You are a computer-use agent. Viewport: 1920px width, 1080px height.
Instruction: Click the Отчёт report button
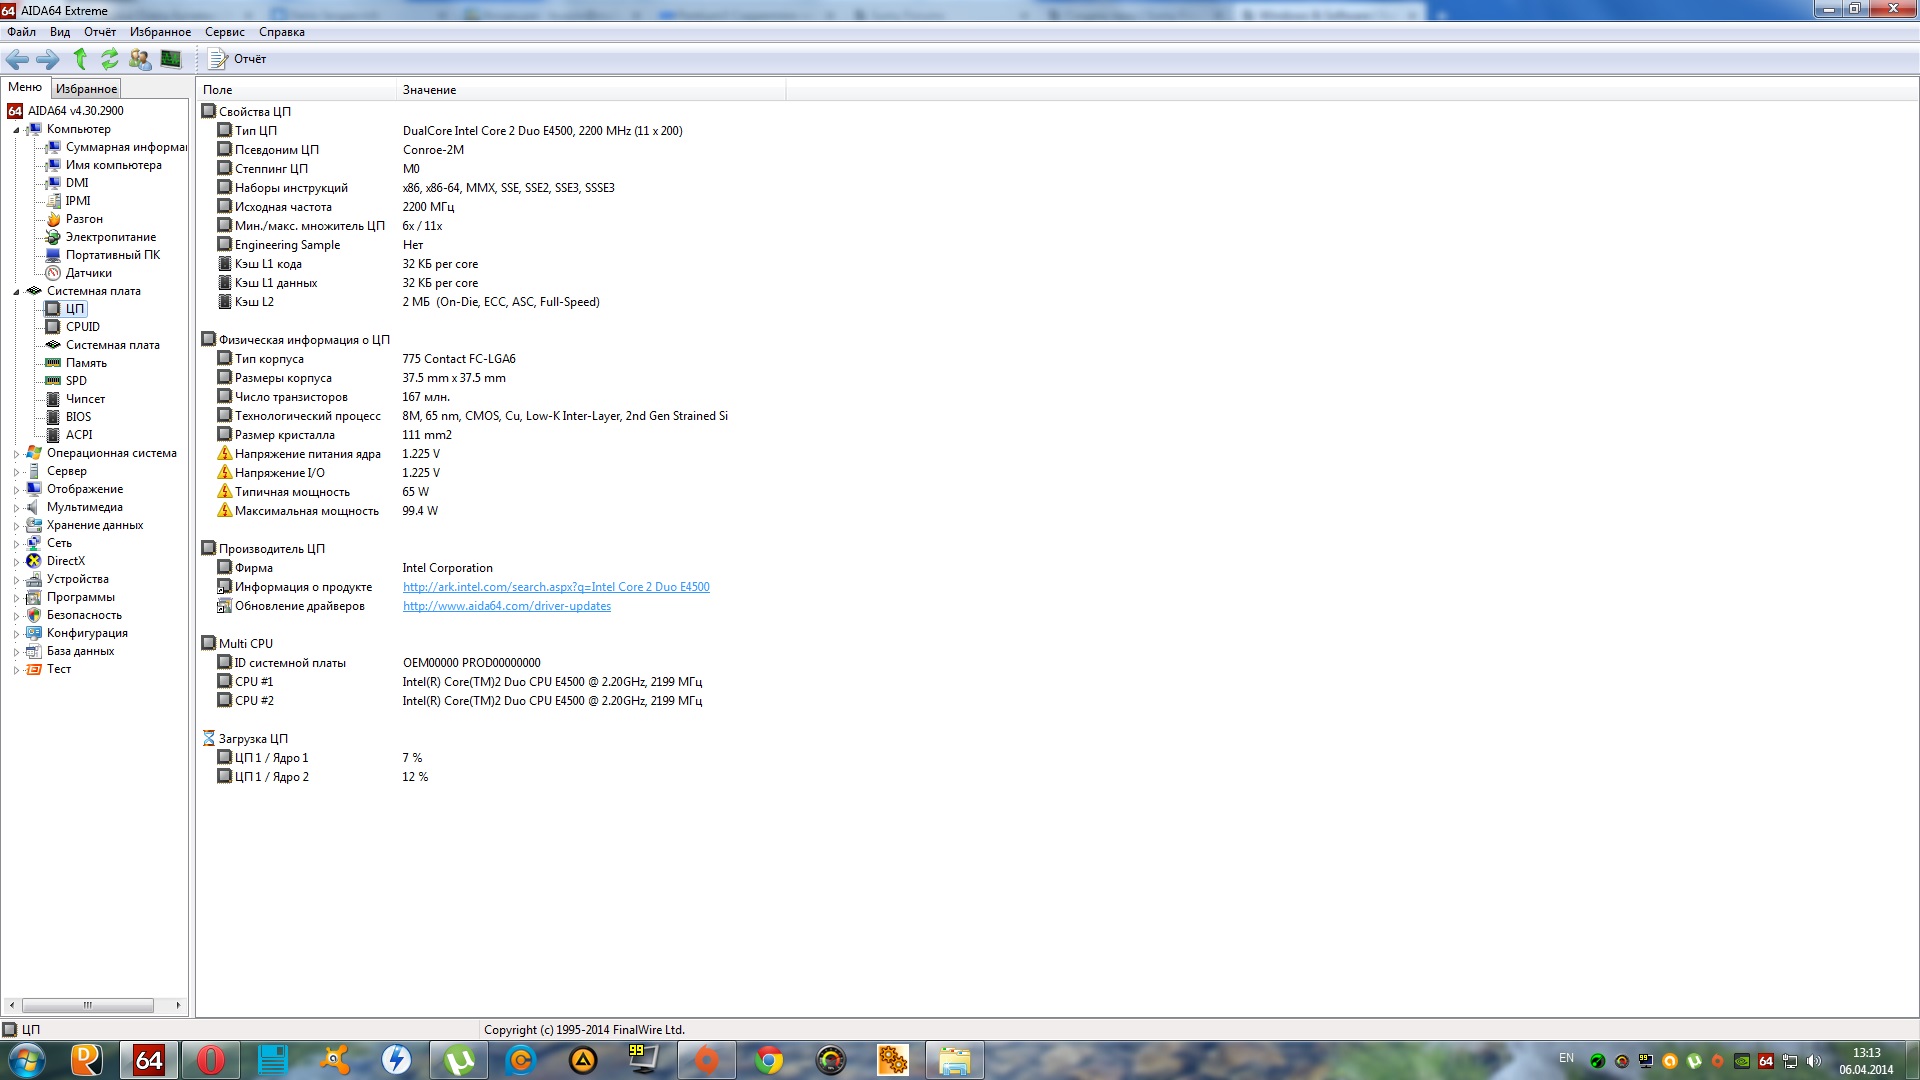tap(238, 59)
